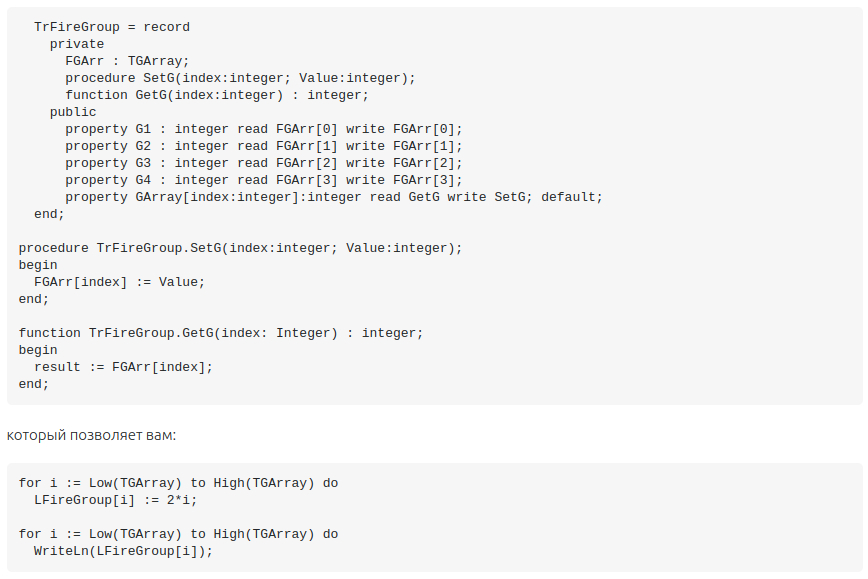
Task: Click the "result := FGArr[index];" line
Action: click(123, 367)
